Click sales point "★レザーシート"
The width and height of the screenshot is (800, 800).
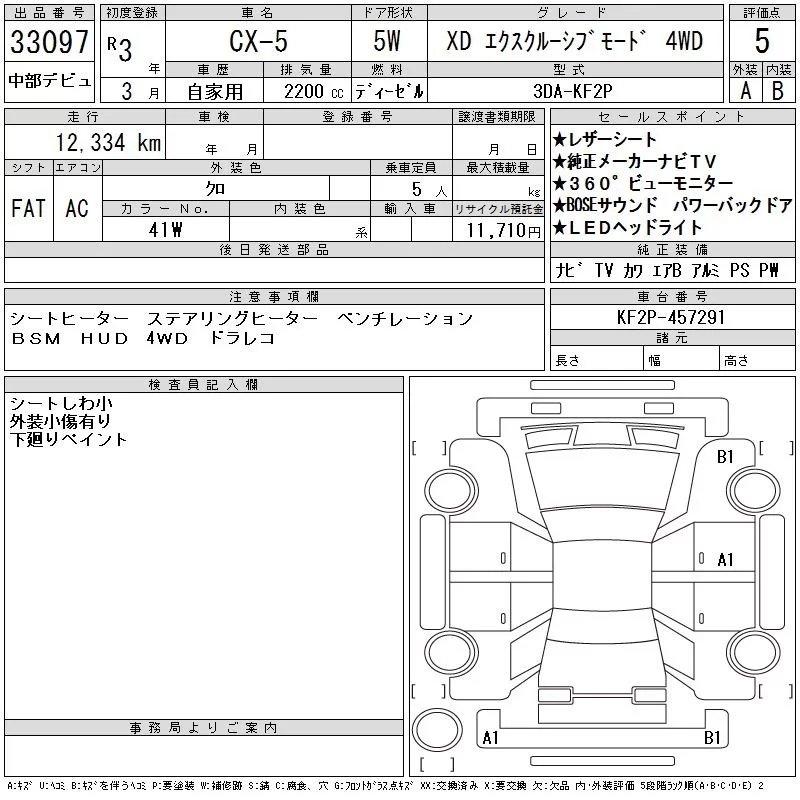[x=605, y=139]
